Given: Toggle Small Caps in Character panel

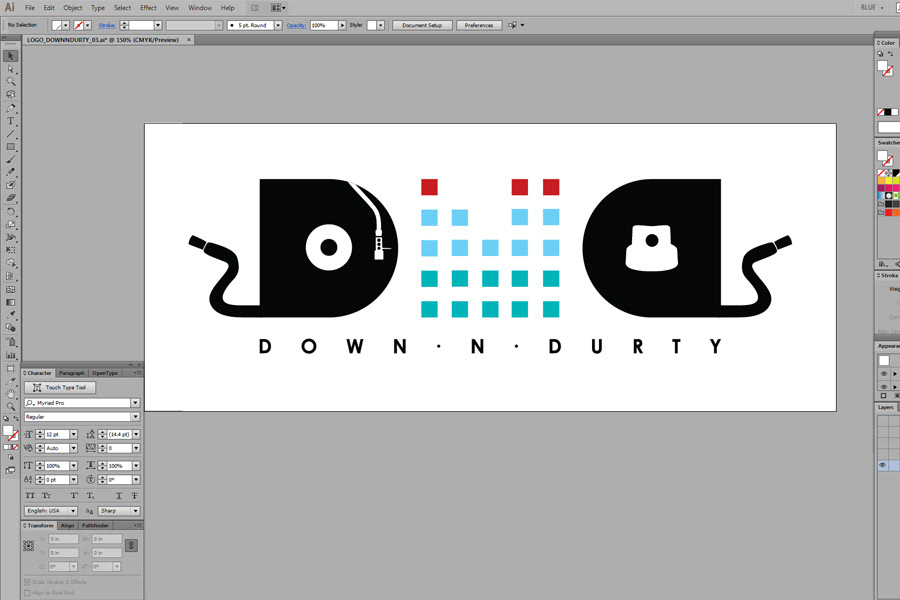Looking at the screenshot, I should click(46, 496).
